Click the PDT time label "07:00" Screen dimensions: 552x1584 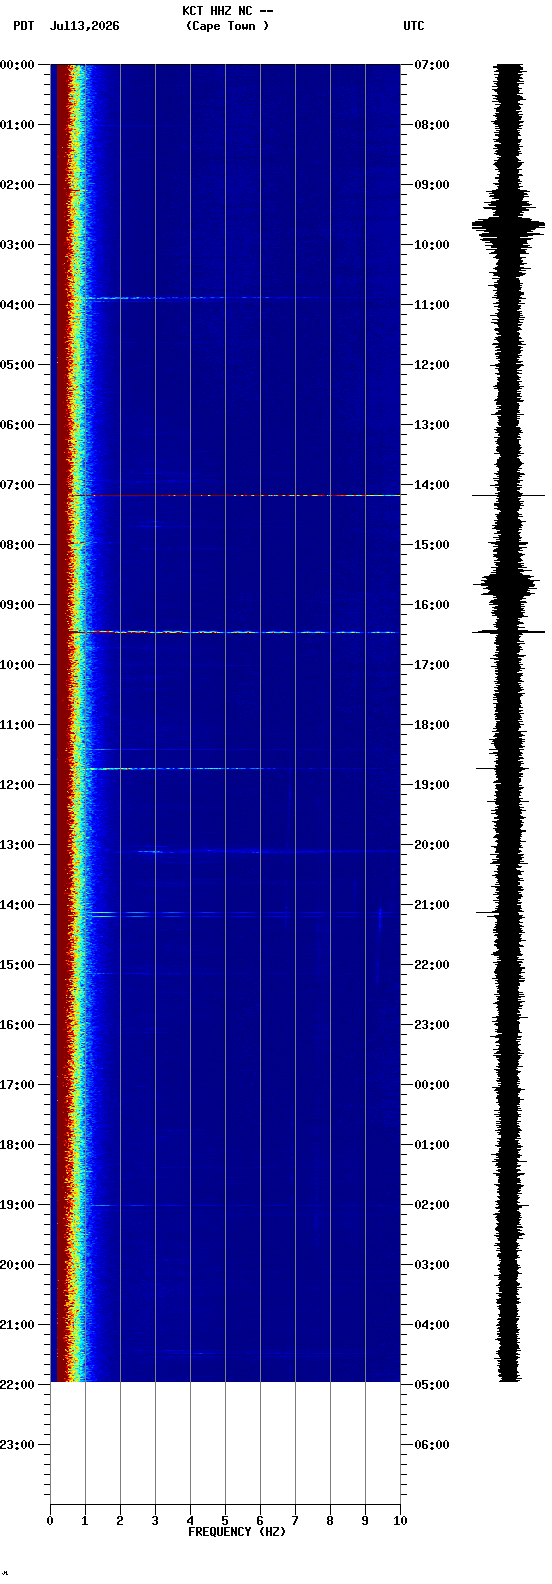(18, 485)
